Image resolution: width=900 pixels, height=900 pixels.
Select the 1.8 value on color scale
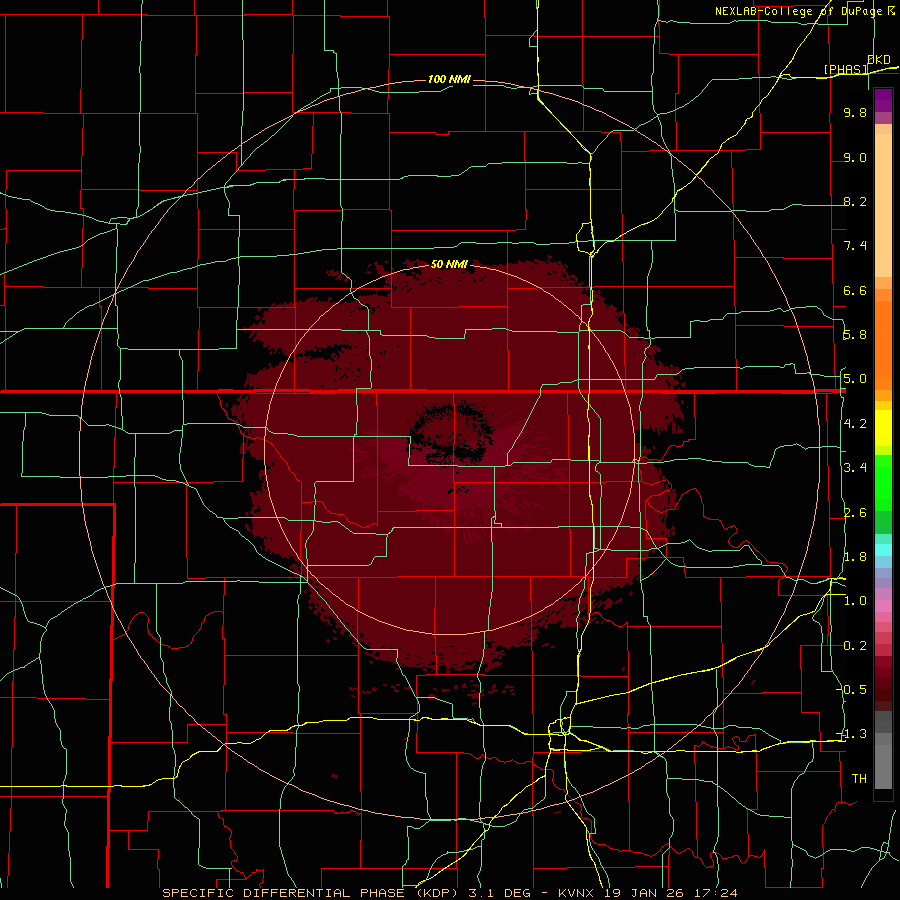click(x=855, y=557)
